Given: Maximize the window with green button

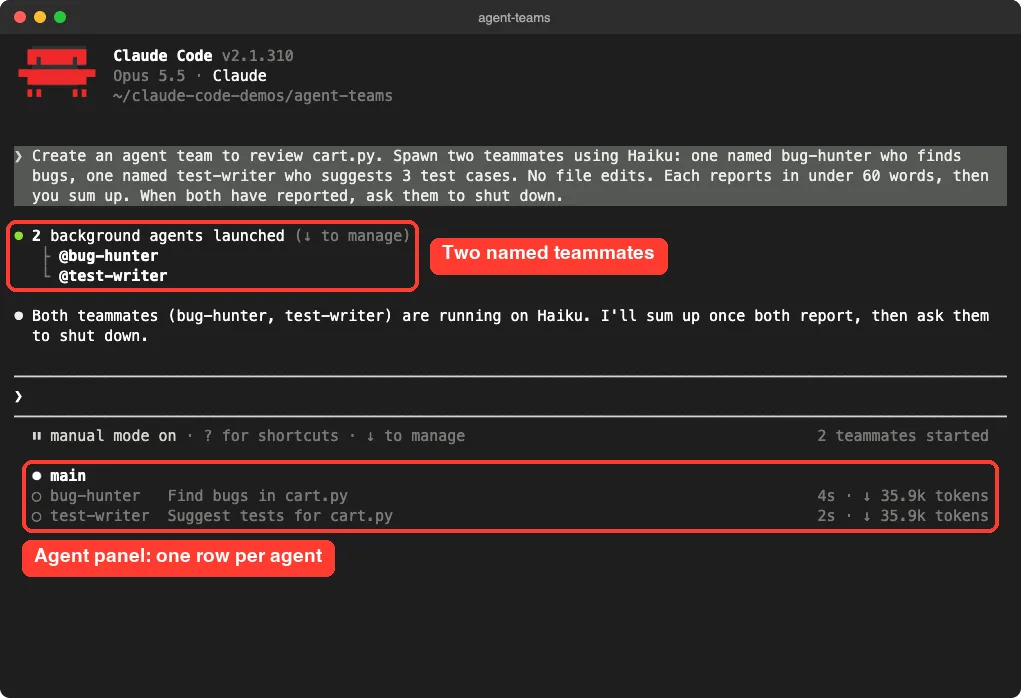Looking at the screenshot, I should pyautogui.click(x=60, y=17).
